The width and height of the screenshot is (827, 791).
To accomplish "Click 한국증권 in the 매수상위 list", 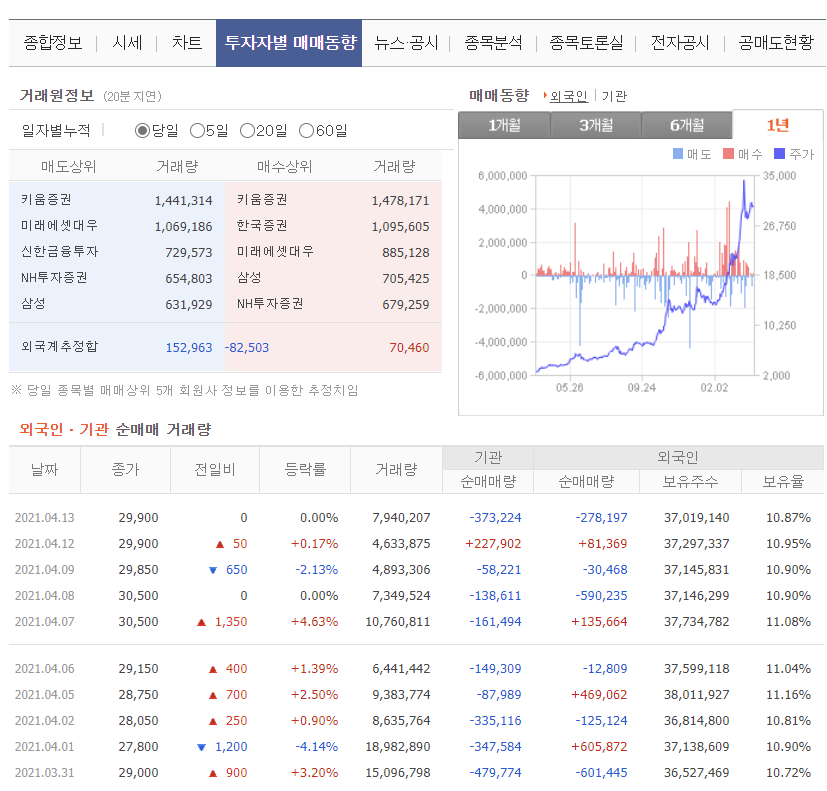I will tap(262, 226).
